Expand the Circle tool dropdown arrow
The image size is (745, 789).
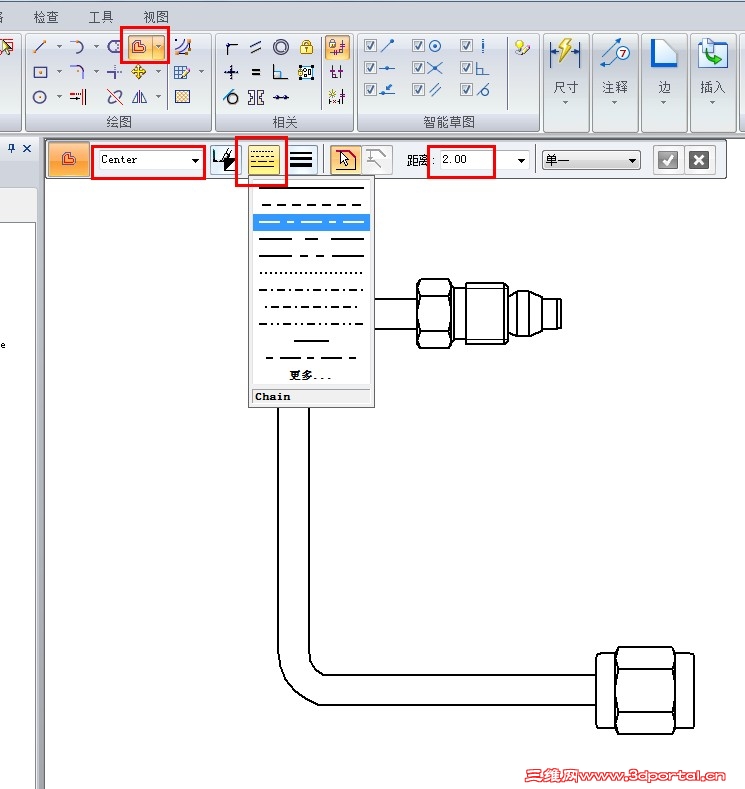point(59,96)
